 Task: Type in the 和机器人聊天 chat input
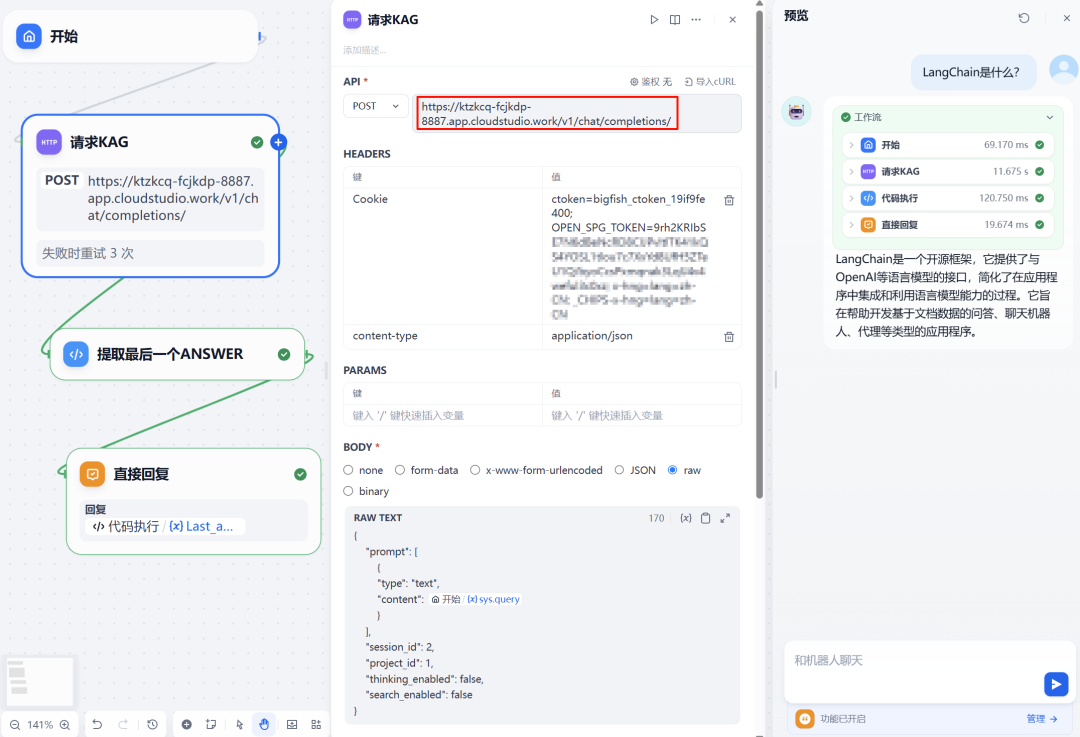click(910, 661)
